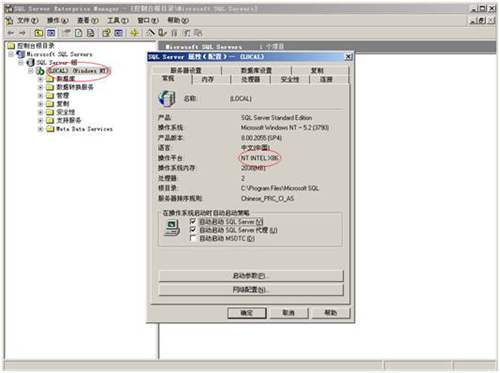Switch to the 处理器 tab
The width and height of the screenshot is (500, 373).
250,79
